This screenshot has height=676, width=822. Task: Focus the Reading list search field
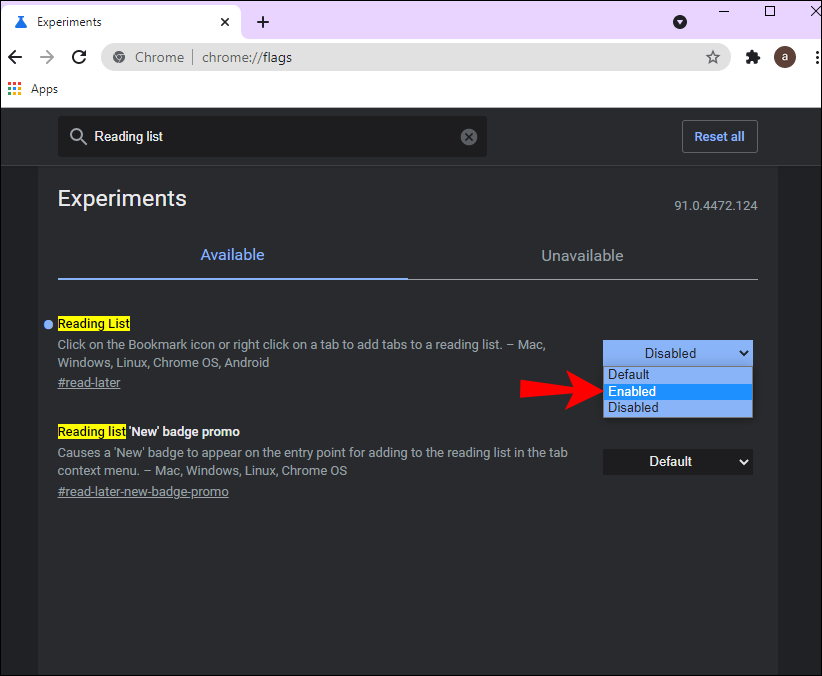[x=272, y=136]
